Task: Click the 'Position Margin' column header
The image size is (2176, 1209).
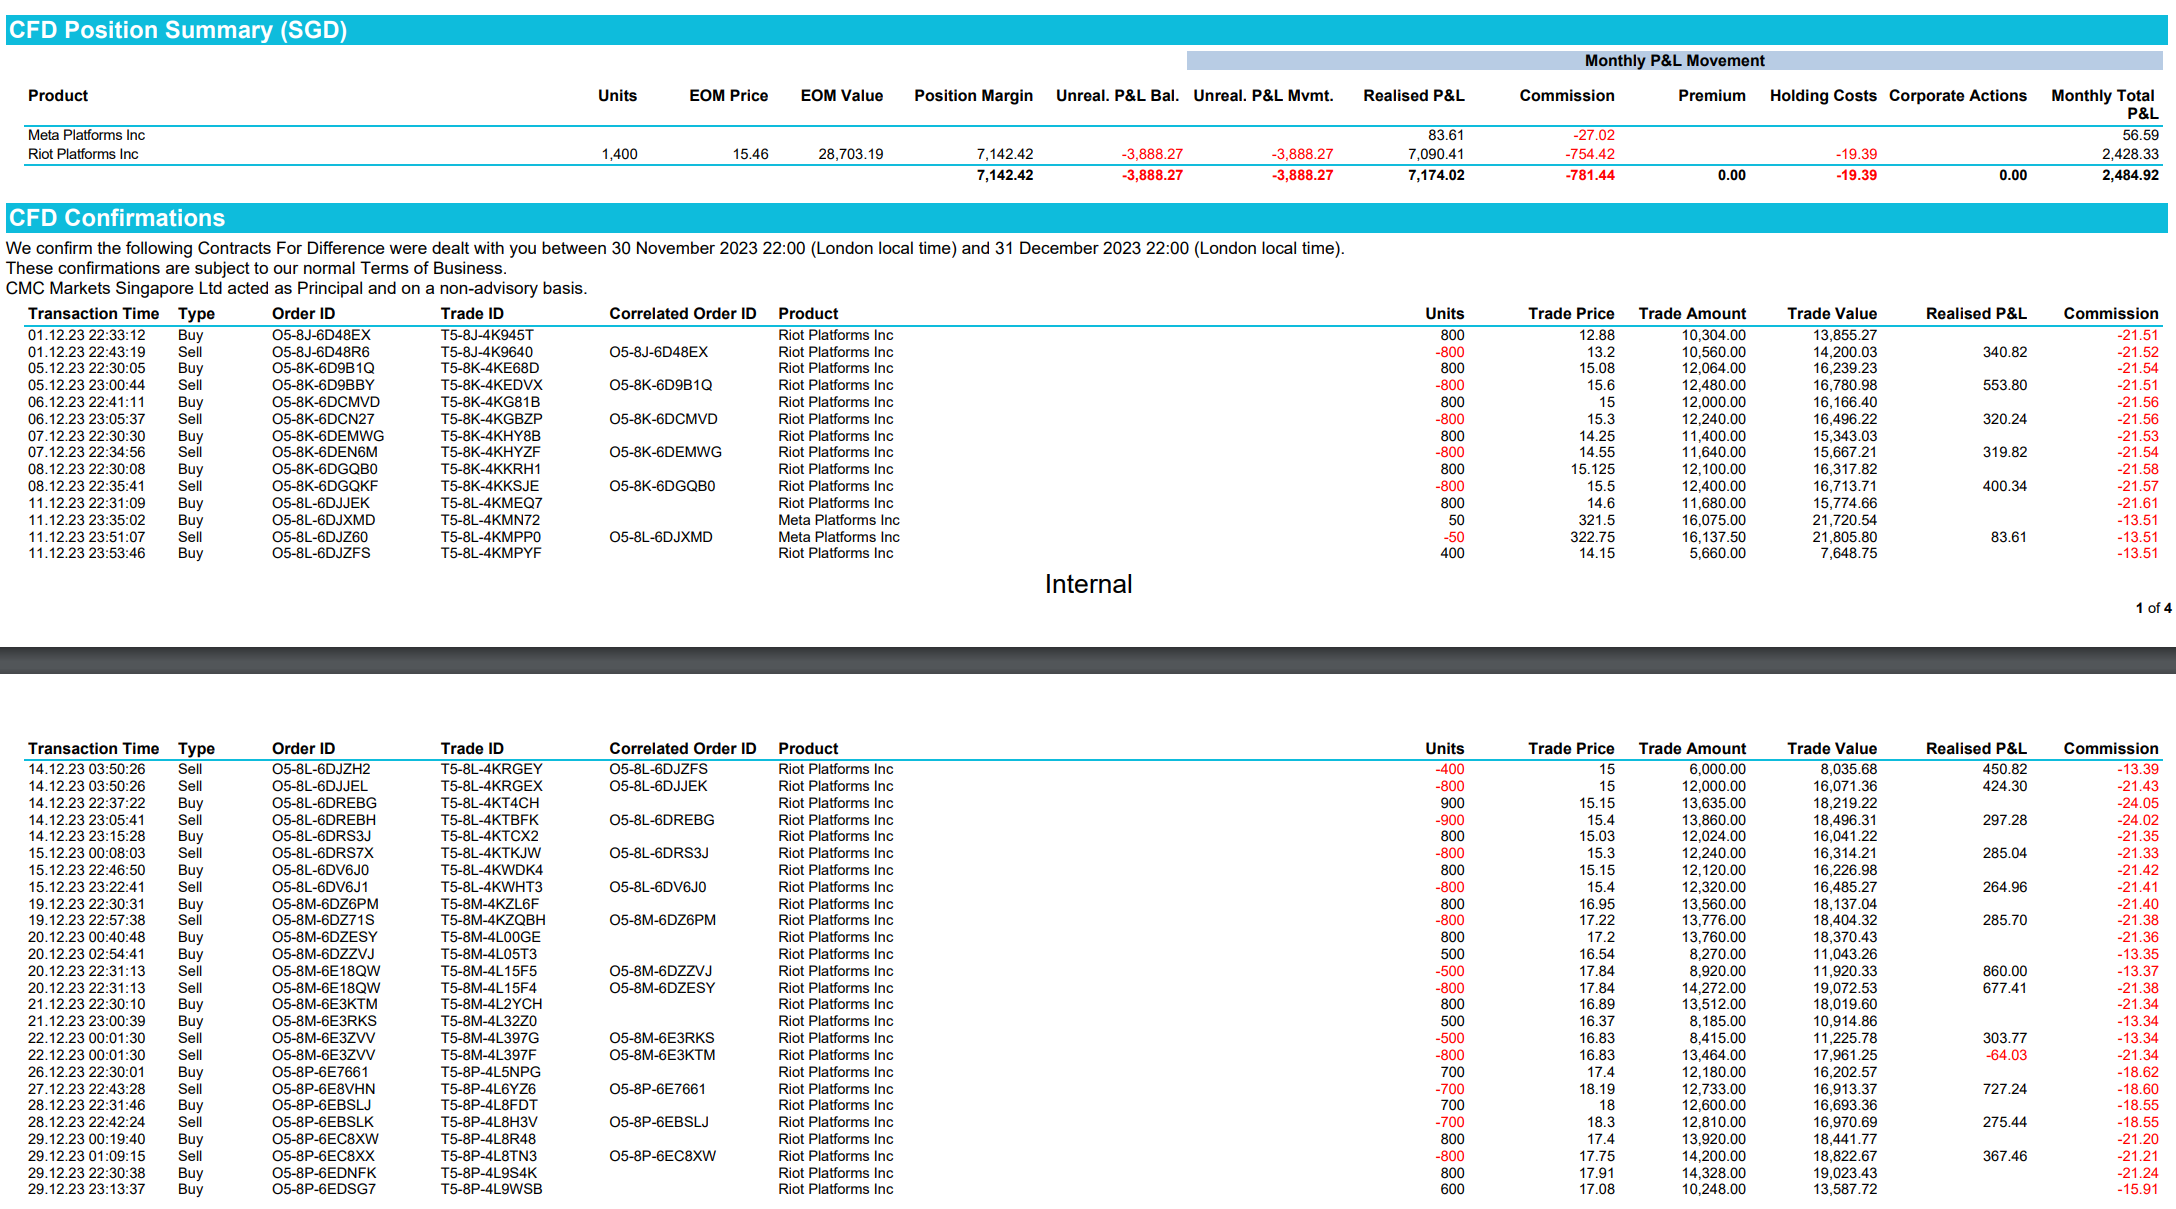Action: (973, 96)
